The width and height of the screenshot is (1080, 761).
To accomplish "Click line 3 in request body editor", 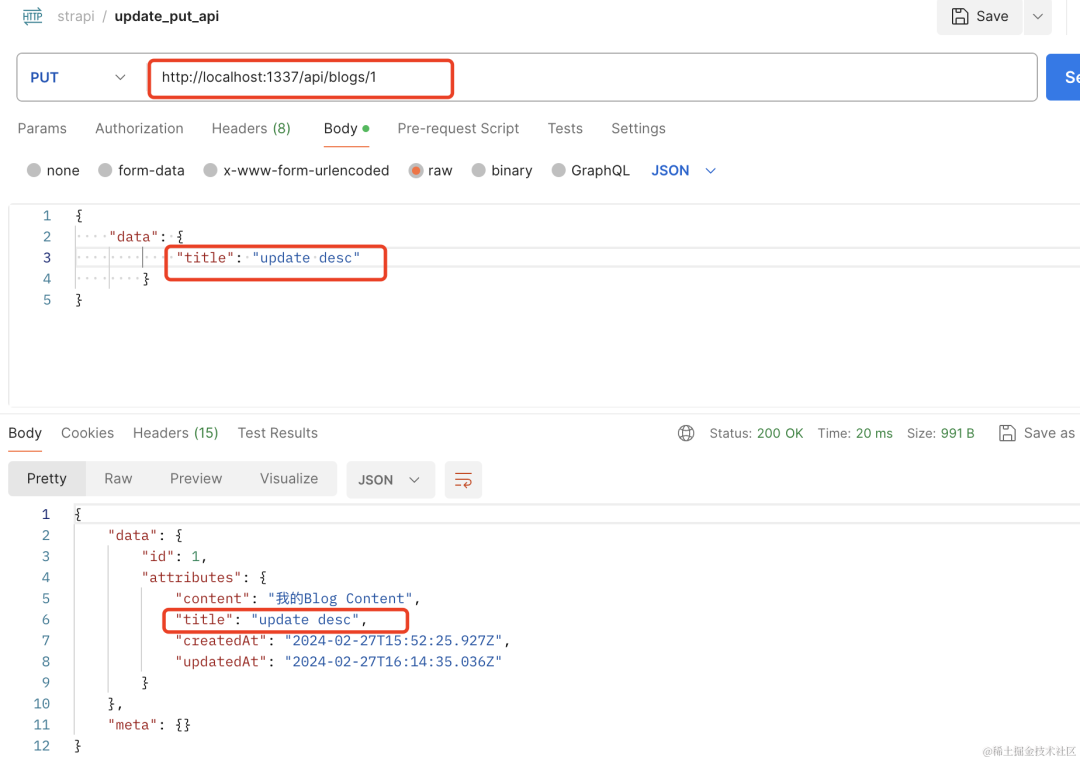I will click(x=577, y=258).
